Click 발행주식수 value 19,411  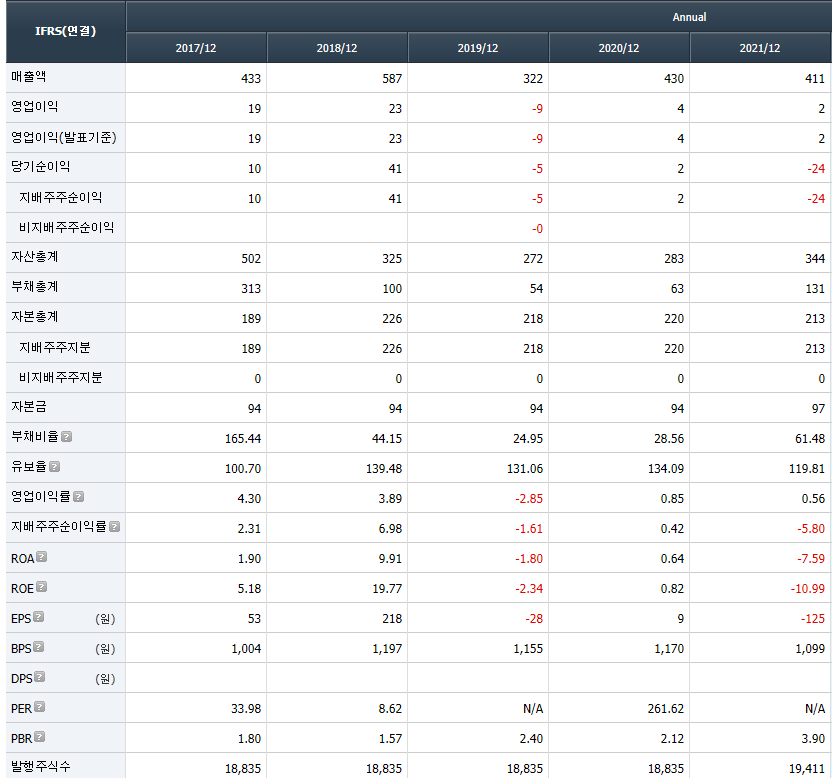[807, 768]
